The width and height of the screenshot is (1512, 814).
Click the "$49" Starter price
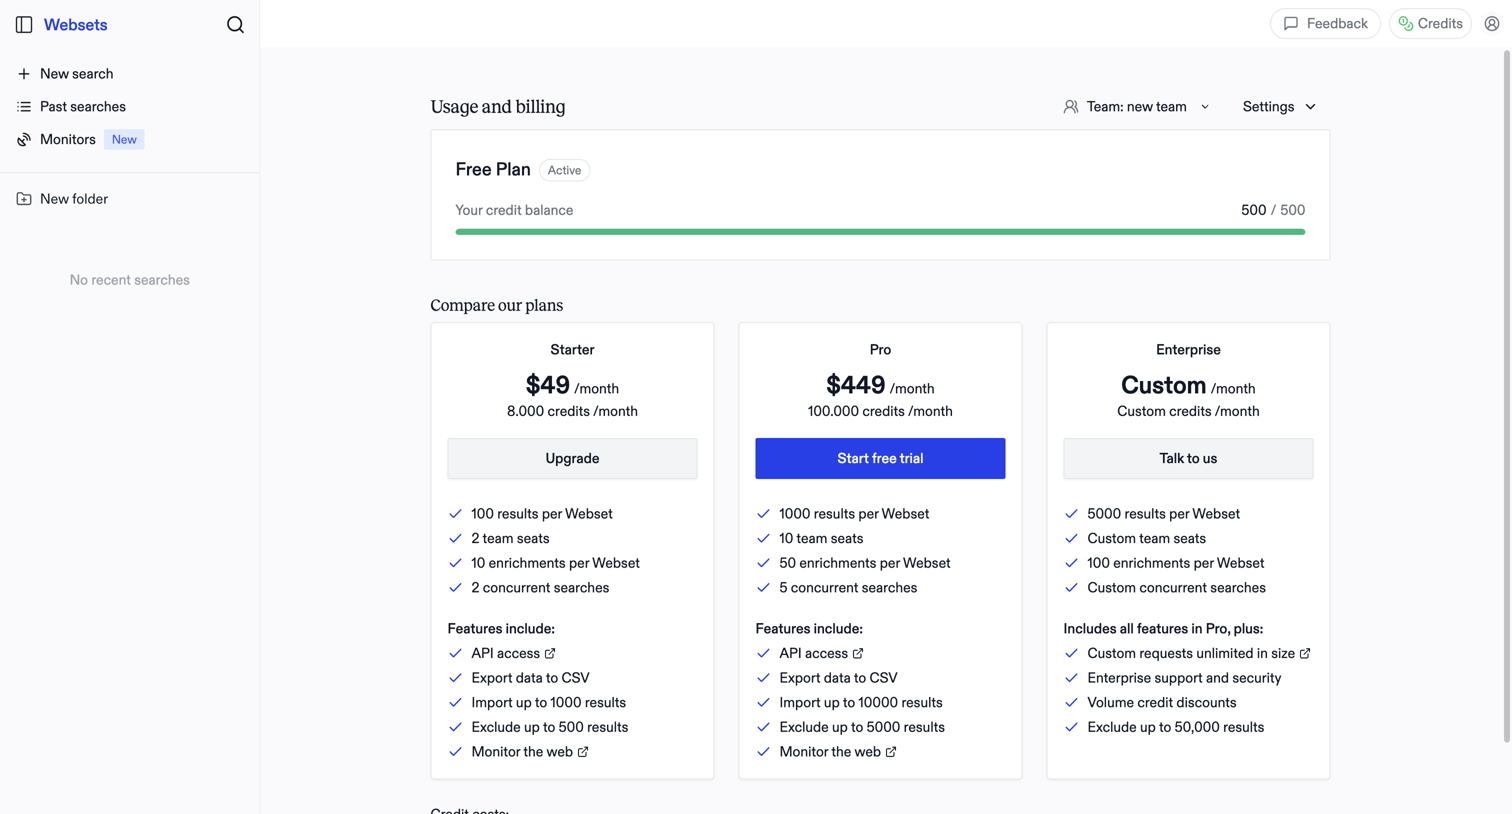click(548, 385)
